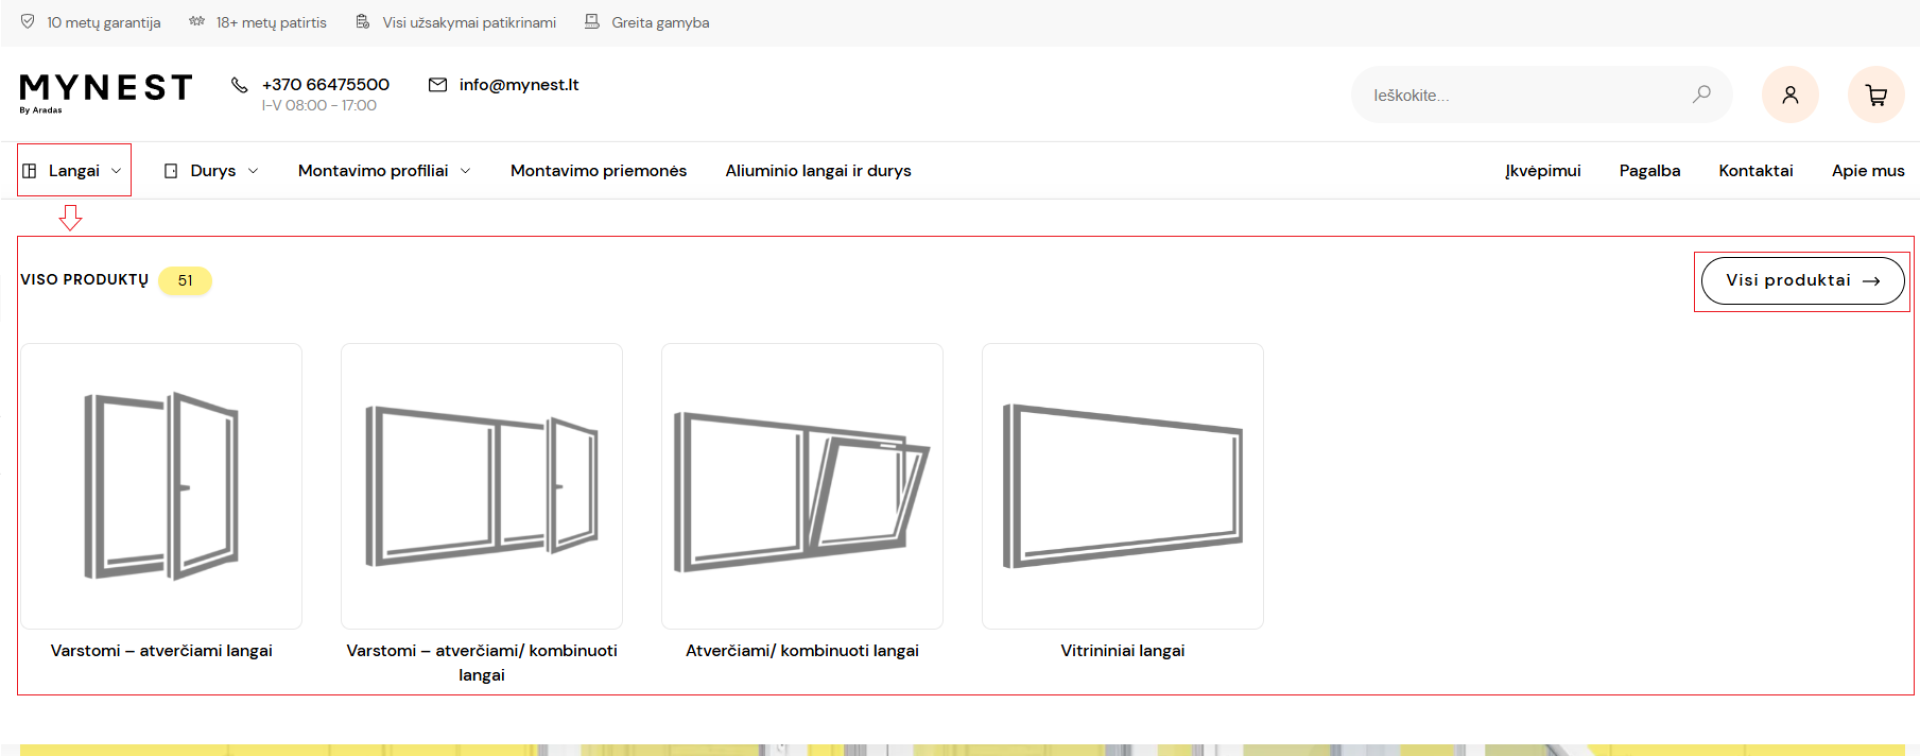The width and height of the screenshot is (1920, 756).
Task: Open the Montavimo priemonės menu item
Action: [x=598, y=171]
